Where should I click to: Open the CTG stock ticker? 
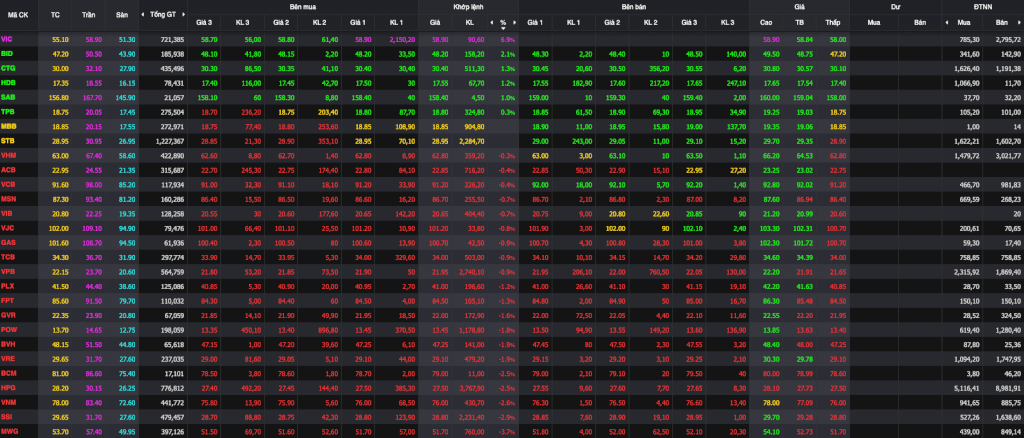[x=8, y=68]
